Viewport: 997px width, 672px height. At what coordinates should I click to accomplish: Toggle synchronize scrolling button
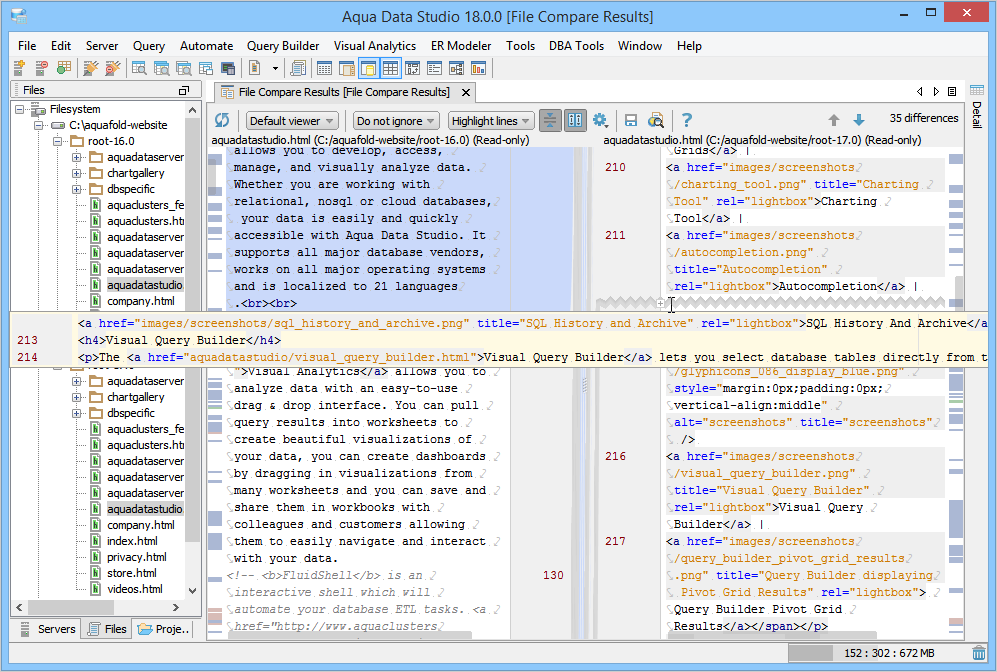pyautogui.click(x=575, y=120)
